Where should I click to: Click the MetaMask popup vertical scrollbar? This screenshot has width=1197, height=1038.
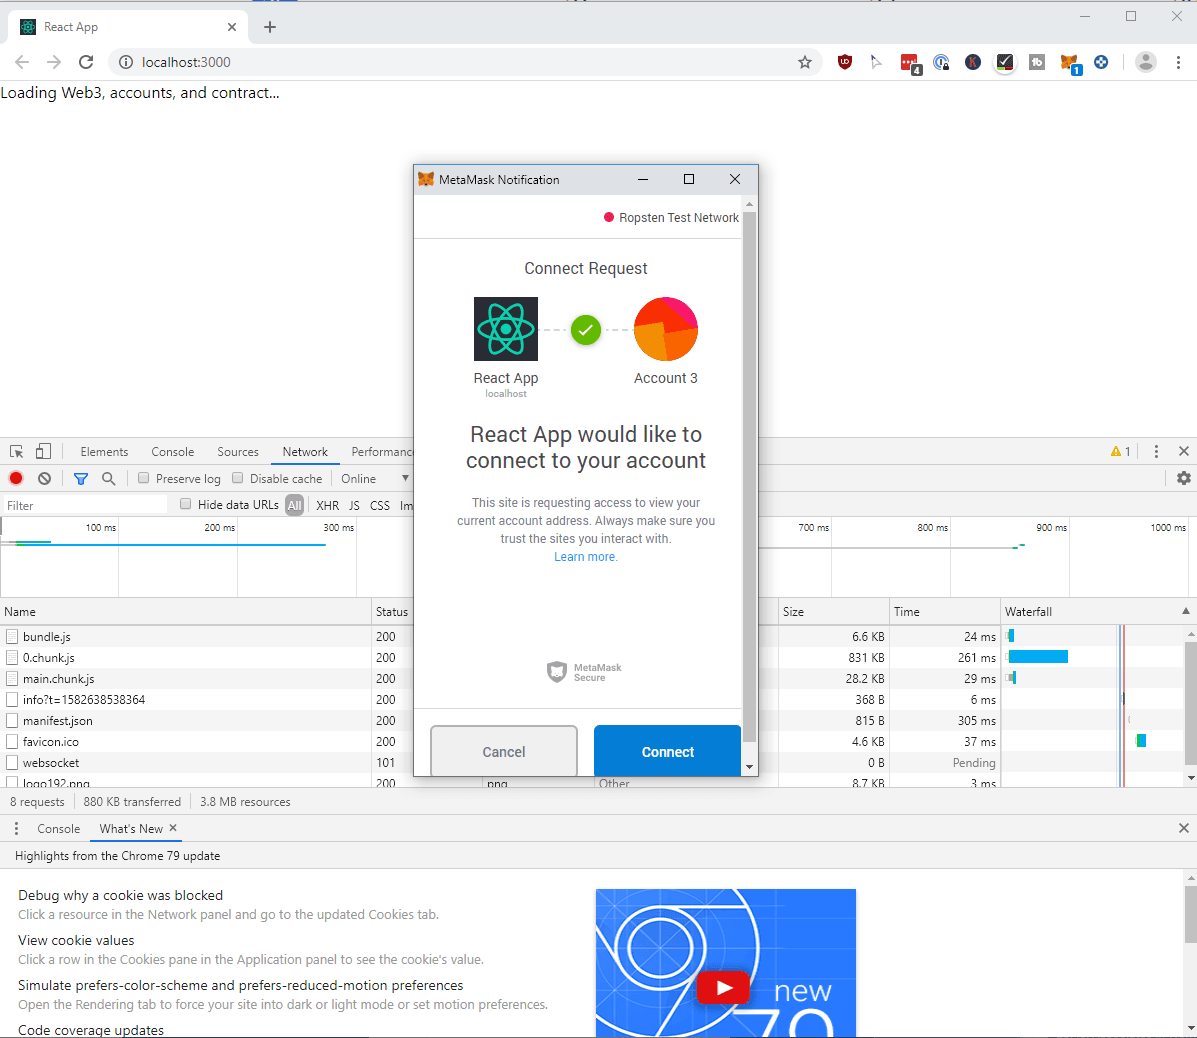[x=749, y=477]
